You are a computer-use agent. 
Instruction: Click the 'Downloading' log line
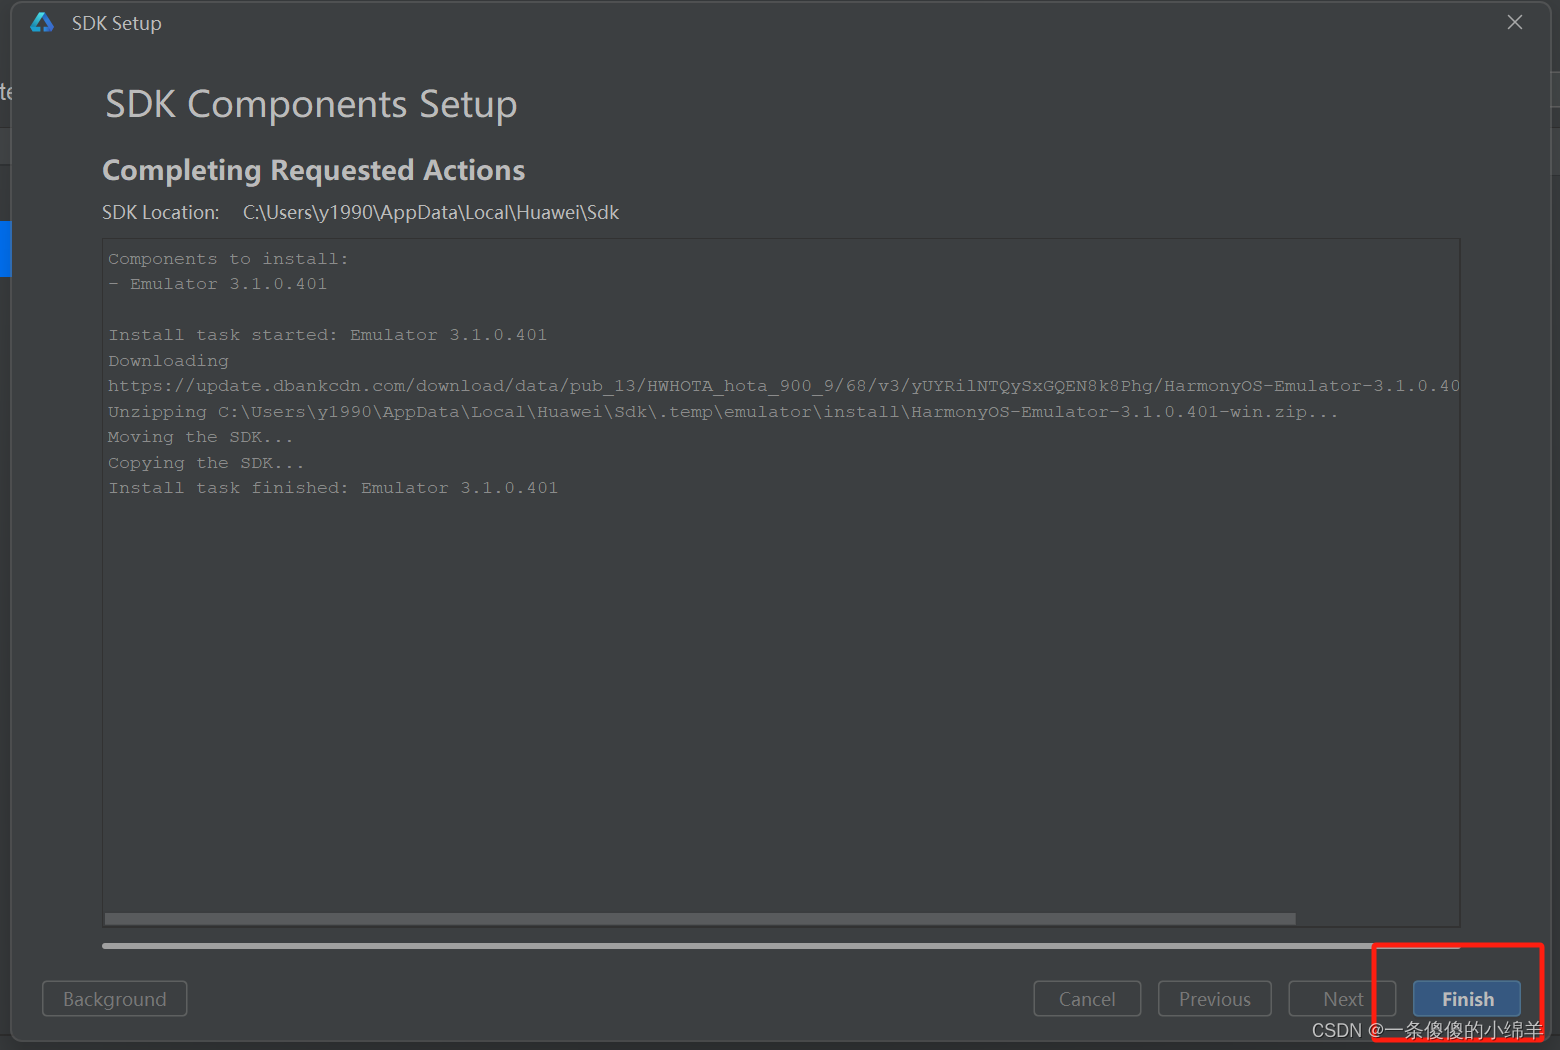[x=168, y=361]
